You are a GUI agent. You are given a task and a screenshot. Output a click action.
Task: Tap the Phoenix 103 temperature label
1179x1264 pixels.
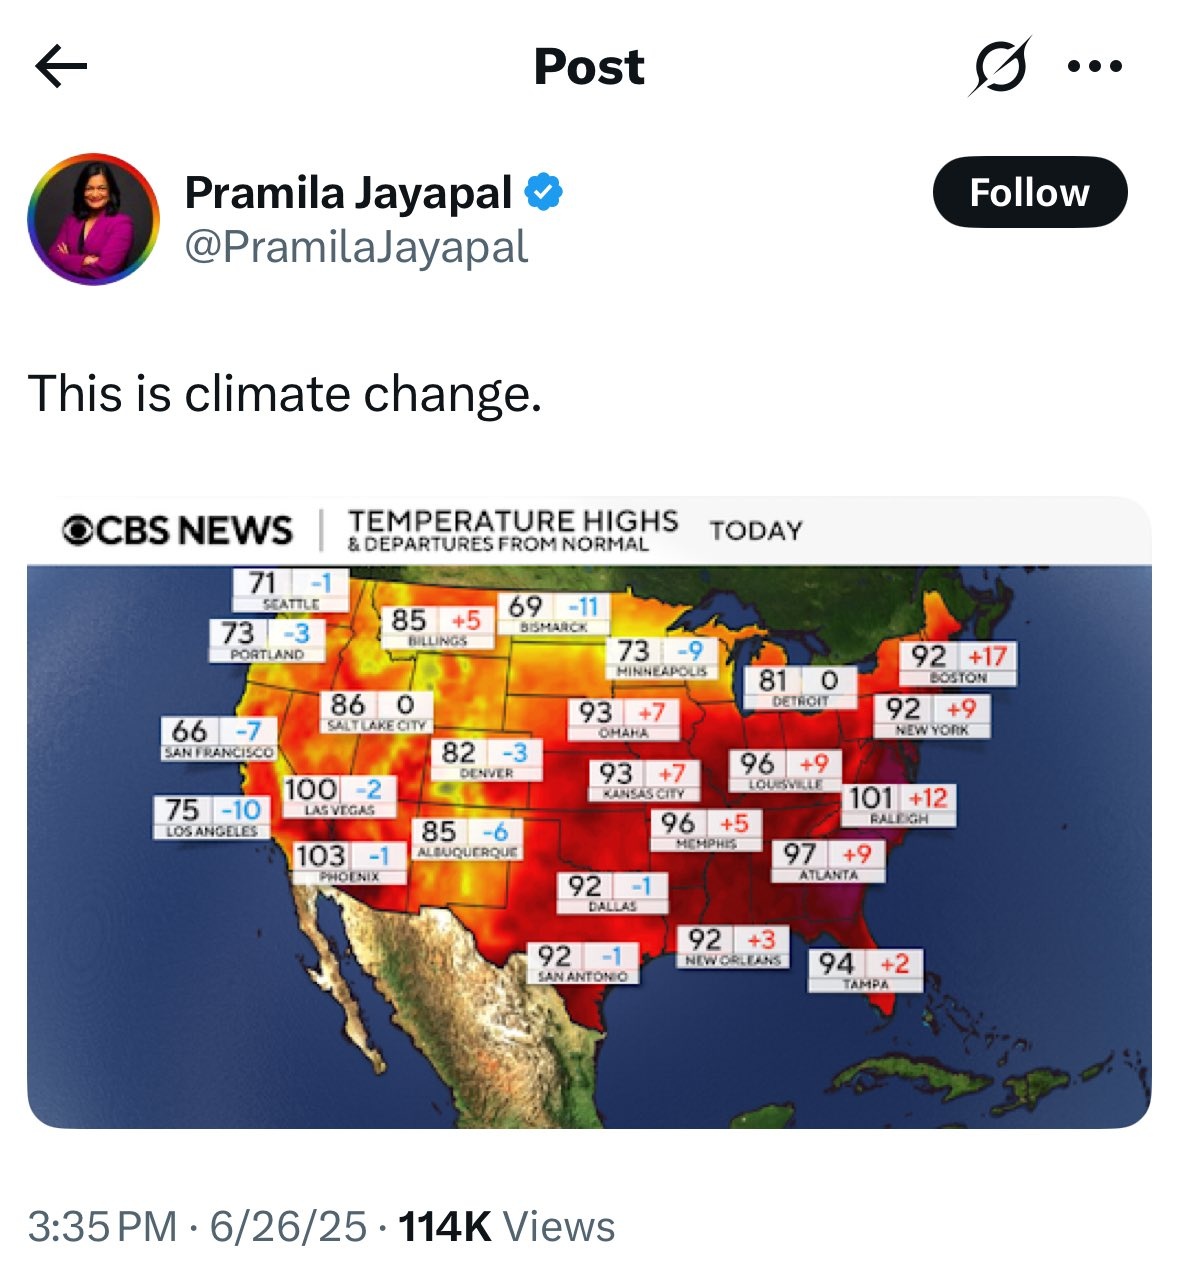click(x=349, y=862)
